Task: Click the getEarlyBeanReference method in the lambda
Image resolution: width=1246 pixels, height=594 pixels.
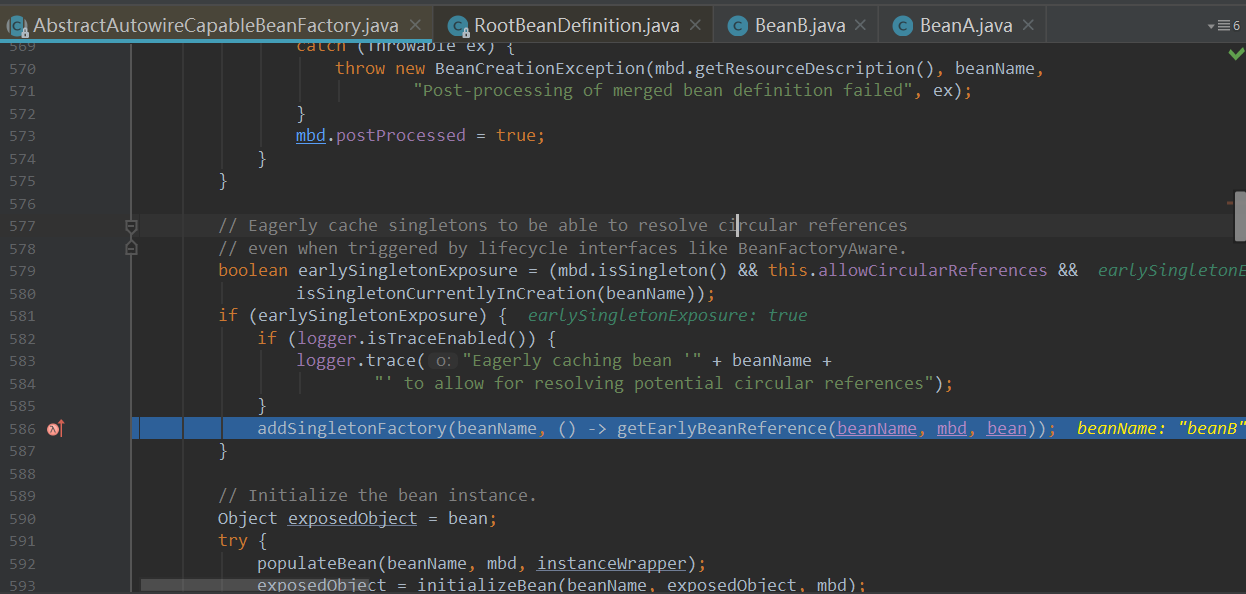Action: [722, 428]
